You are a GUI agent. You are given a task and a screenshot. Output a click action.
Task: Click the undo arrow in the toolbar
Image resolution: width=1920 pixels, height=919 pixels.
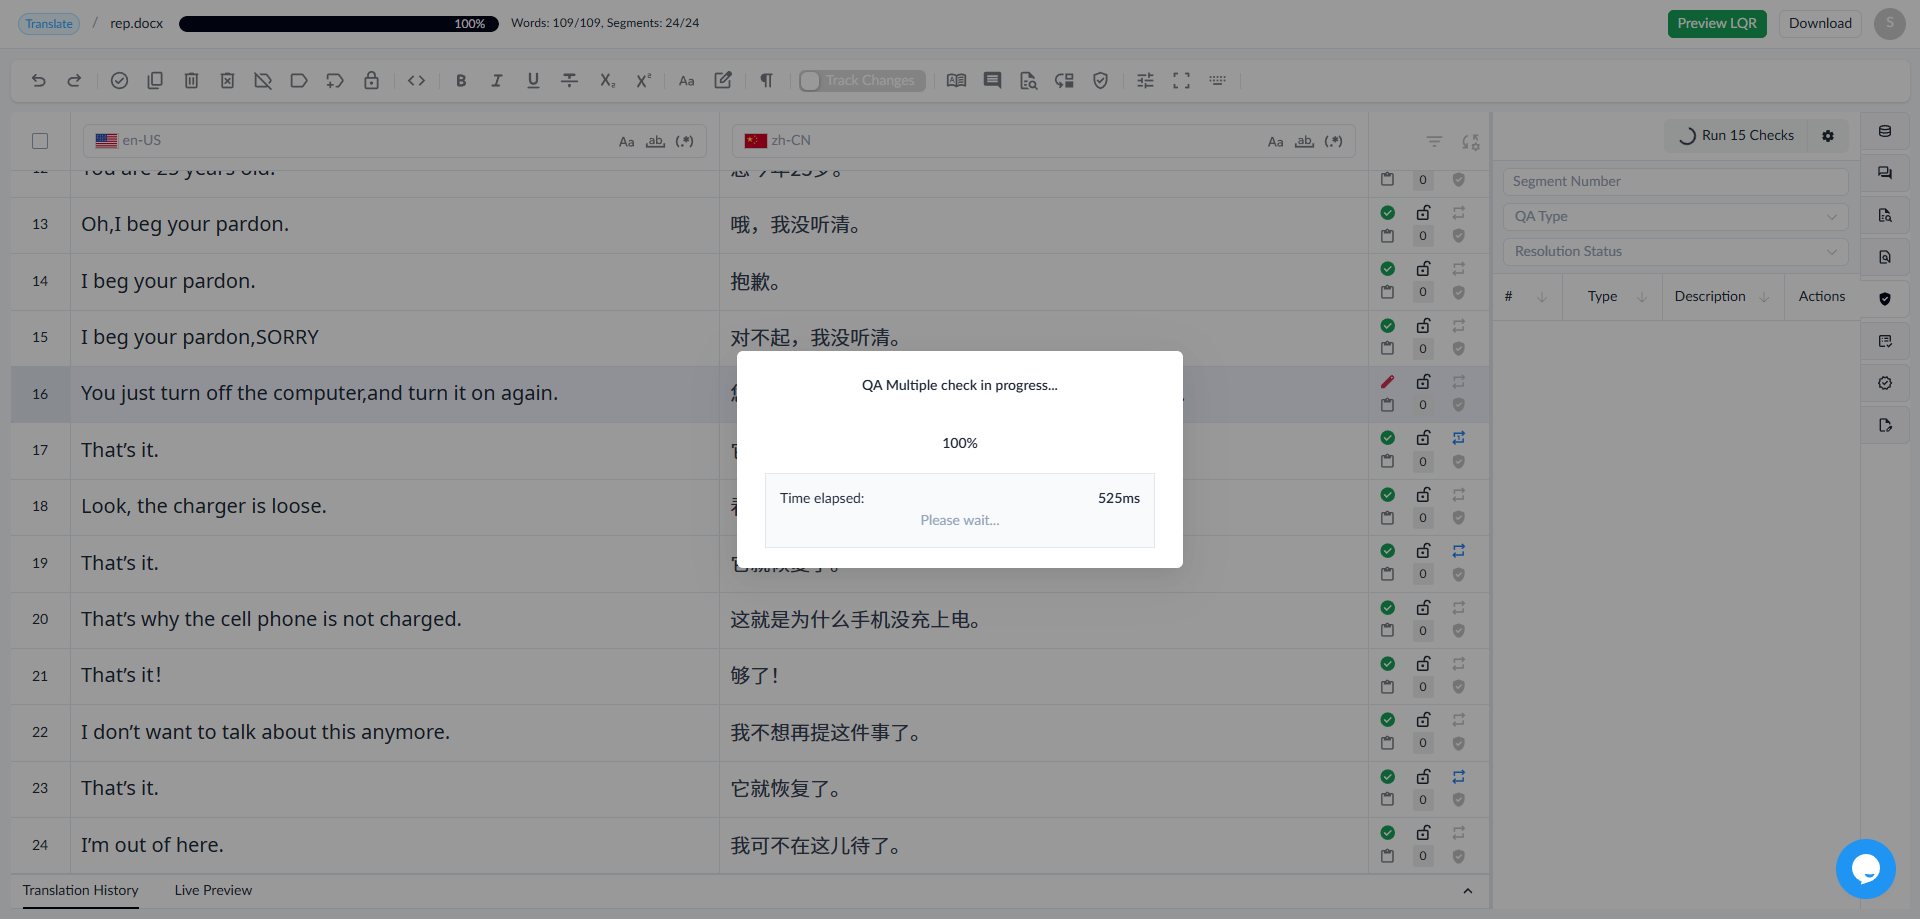click(38, 81)
